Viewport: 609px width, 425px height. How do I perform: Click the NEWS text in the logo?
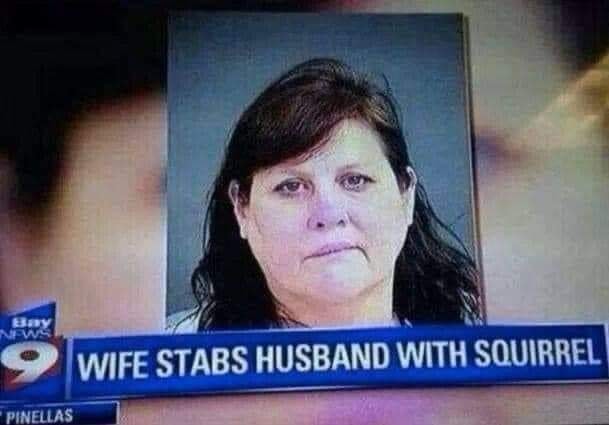click(26, 333)
